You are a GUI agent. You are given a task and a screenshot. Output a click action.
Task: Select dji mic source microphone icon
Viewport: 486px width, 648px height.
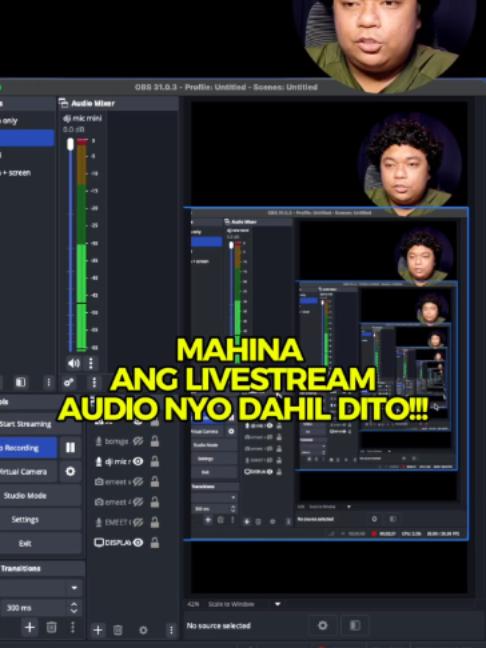pos(99,462)
